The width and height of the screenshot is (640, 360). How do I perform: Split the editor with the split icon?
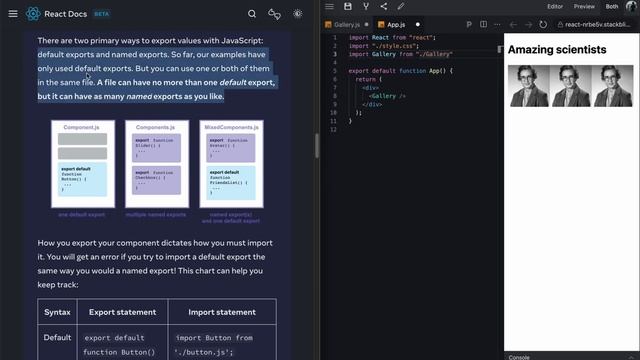tap(483, 24)
